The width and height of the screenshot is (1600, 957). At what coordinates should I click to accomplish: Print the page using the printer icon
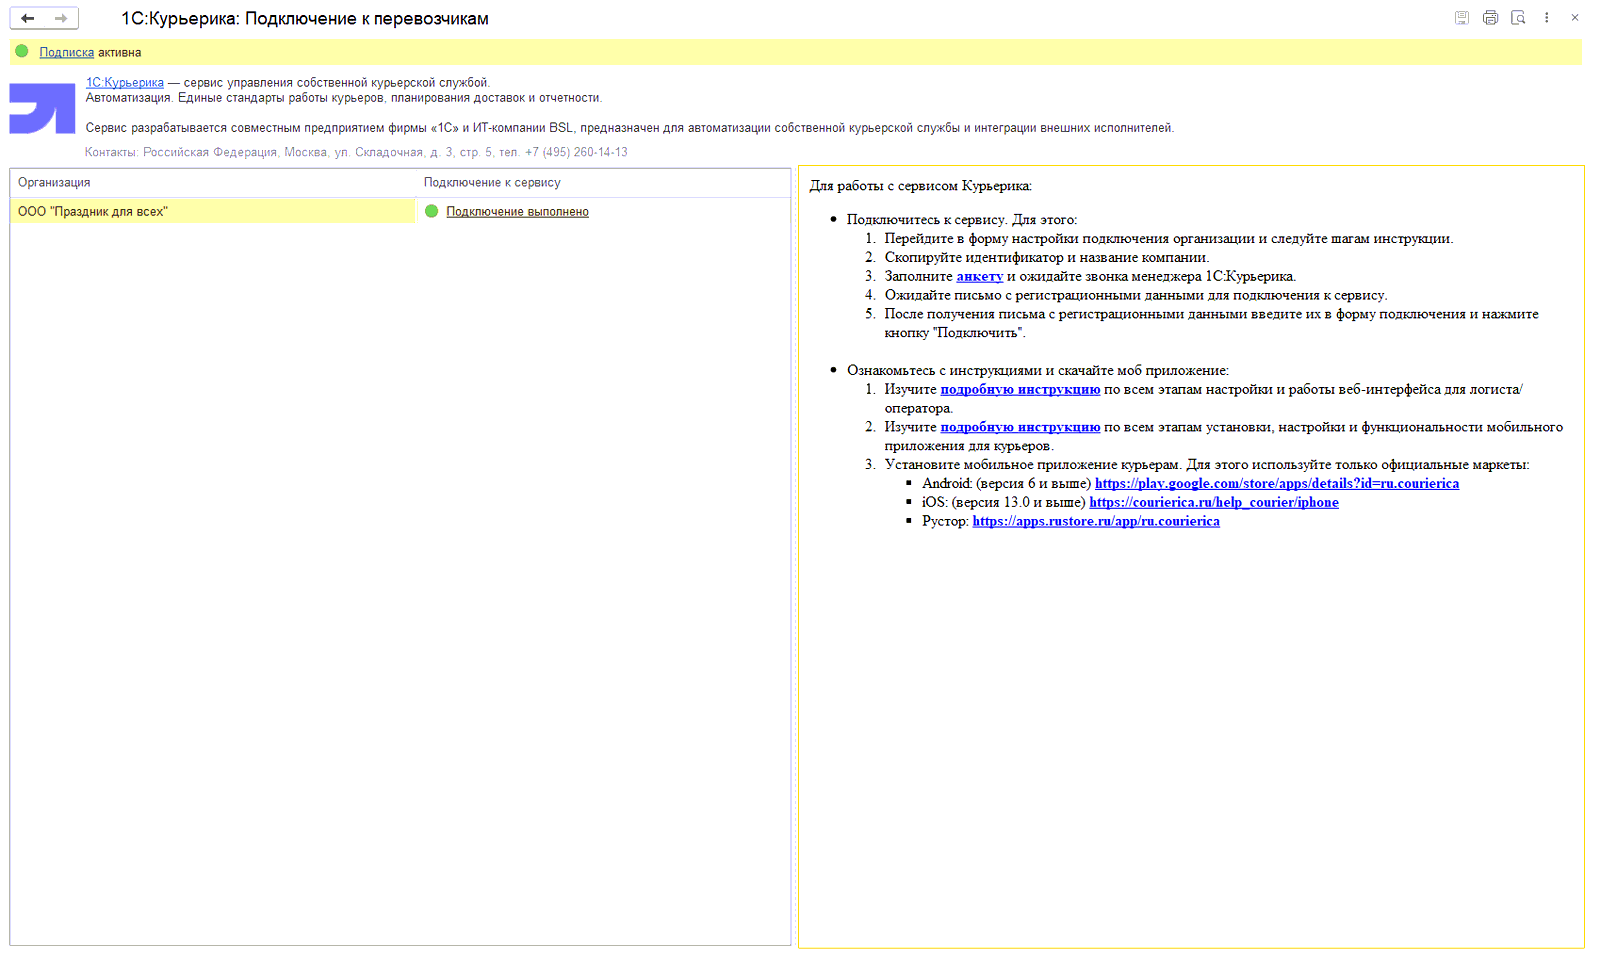(1490, 18)
